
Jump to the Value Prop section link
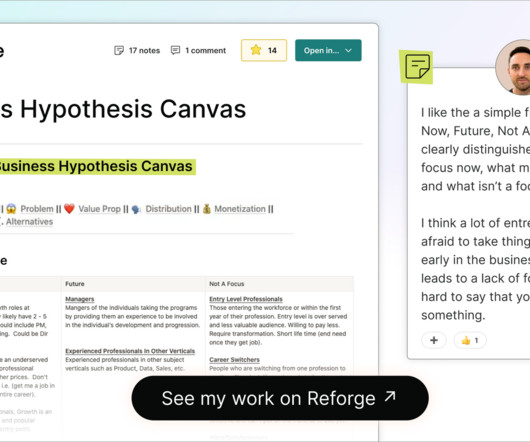(x=99, y=209)
